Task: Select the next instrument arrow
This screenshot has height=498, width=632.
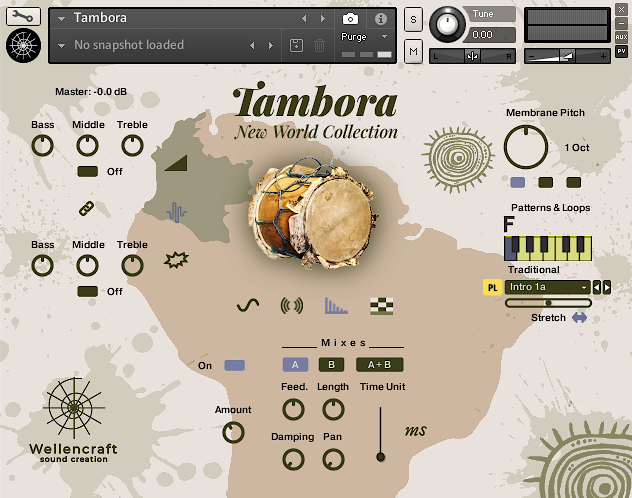Action: [322, 19]
